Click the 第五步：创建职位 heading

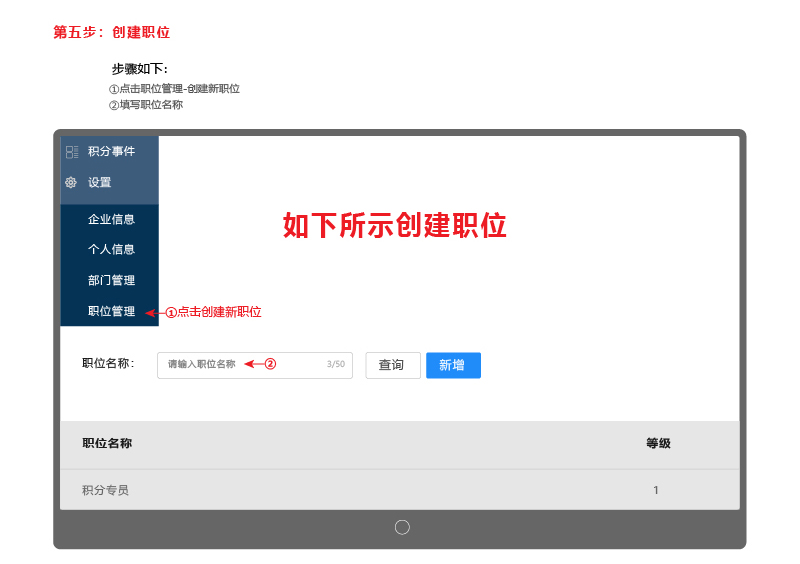112,32
